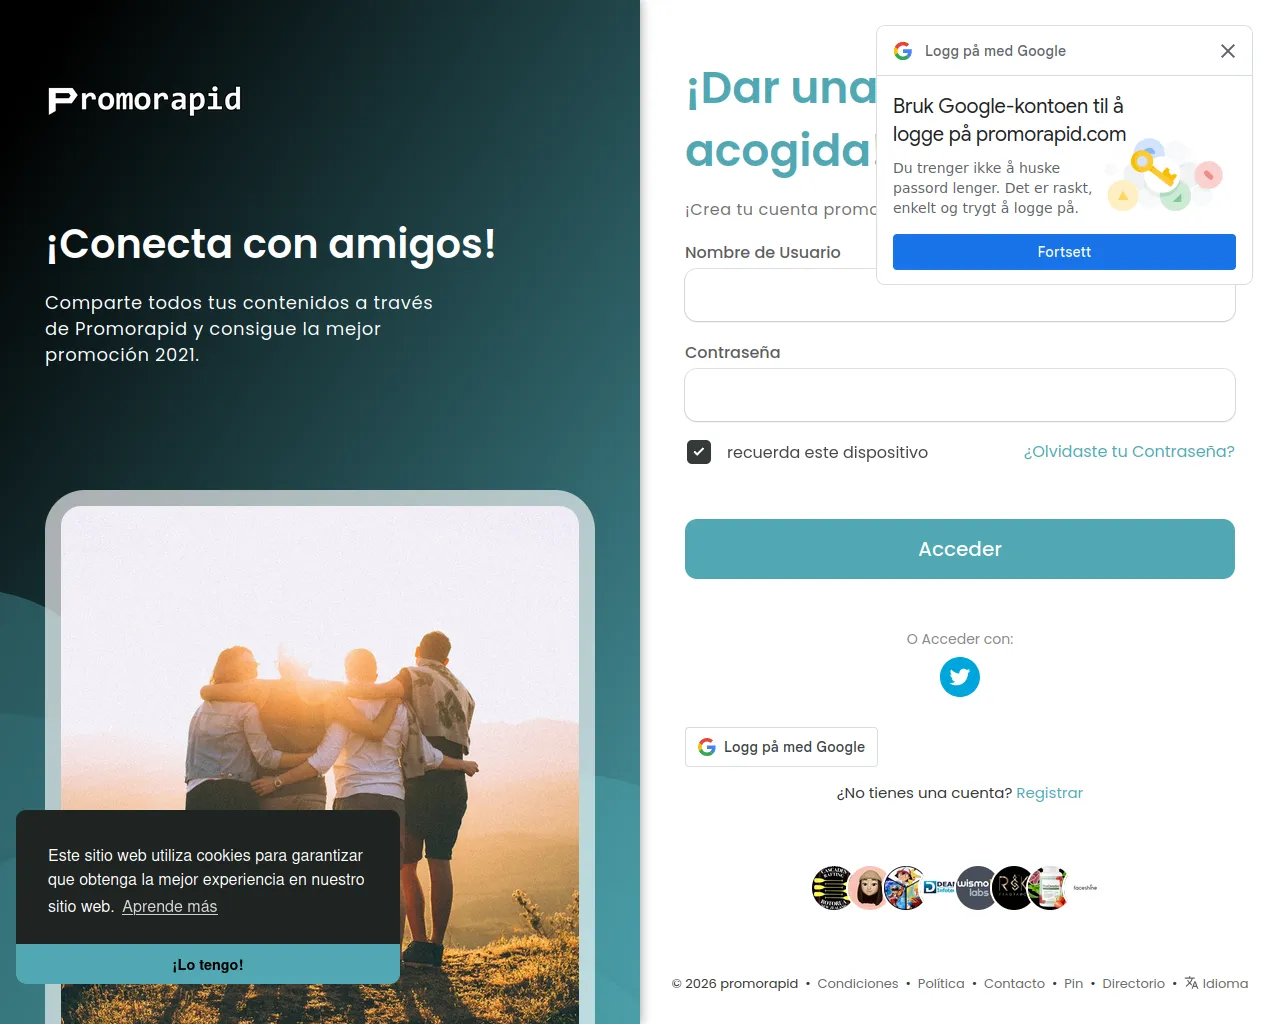Open the Cascades Rafting avatar

tap(832, 888)
